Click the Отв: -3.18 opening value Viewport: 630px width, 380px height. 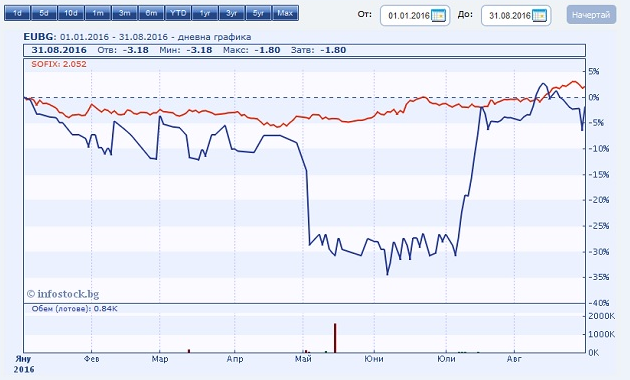point(123,50)
